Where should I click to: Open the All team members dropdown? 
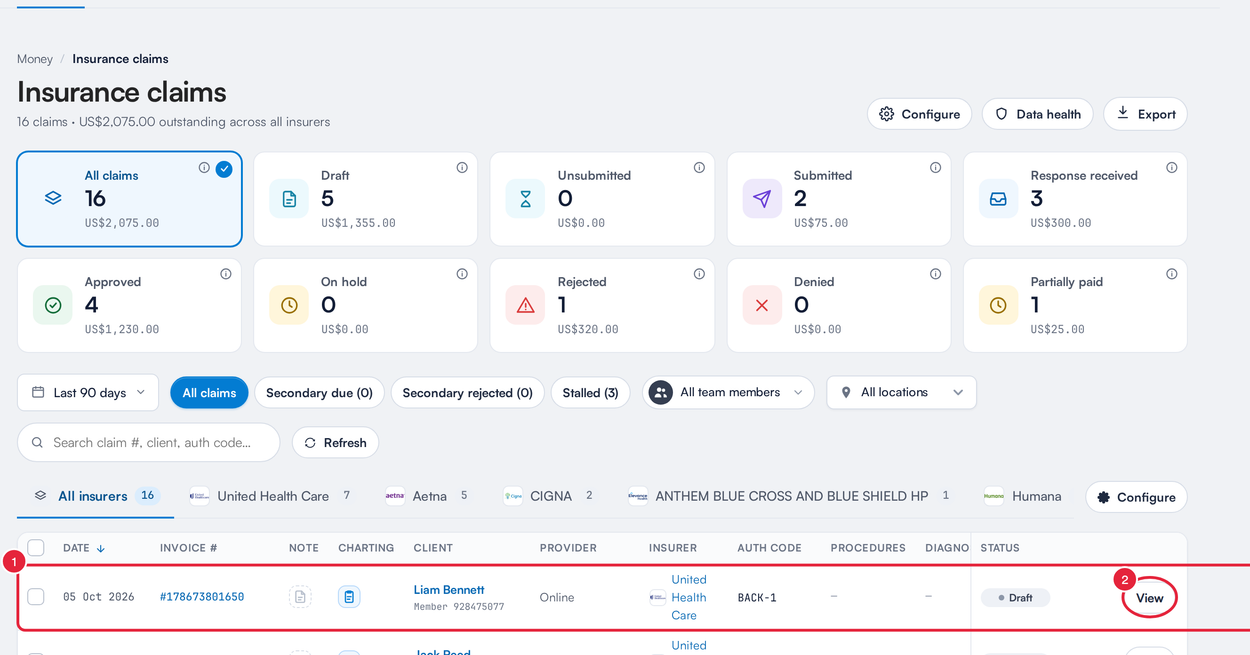pyautogui.click(x=729, y=392)
